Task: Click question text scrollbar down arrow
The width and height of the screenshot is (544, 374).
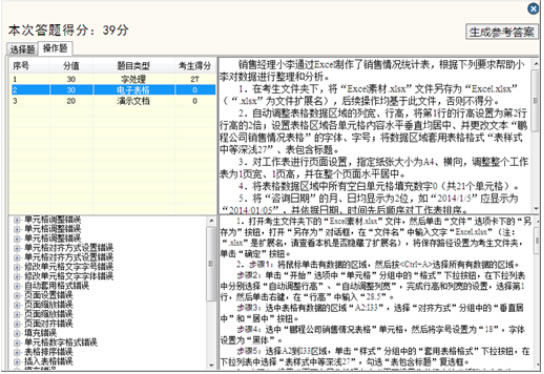Action: [x=536, y=209]
